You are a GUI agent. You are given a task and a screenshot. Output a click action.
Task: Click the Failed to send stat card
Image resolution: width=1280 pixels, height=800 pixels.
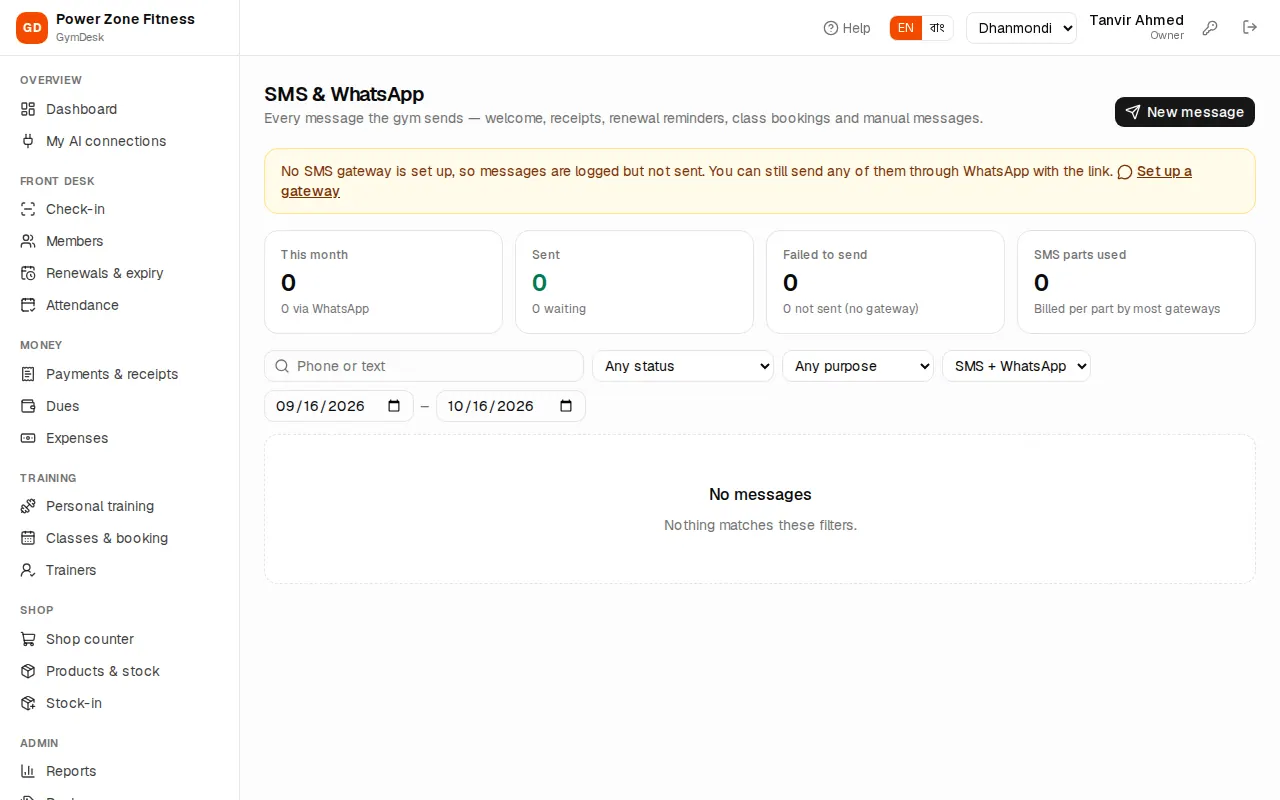point(885,282)
